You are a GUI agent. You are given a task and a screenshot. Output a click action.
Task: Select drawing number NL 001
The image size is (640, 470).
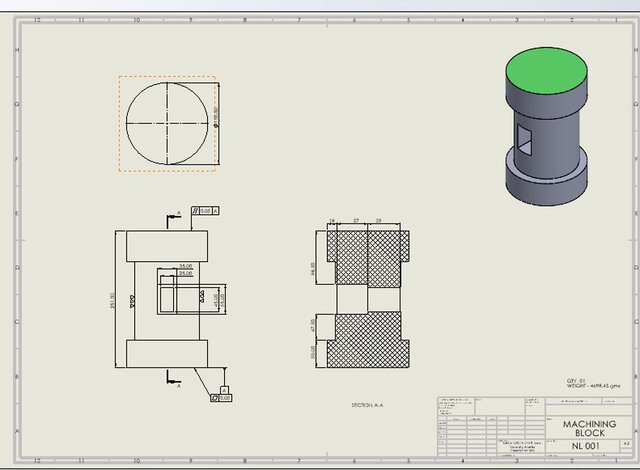click(x=585, y=446)
